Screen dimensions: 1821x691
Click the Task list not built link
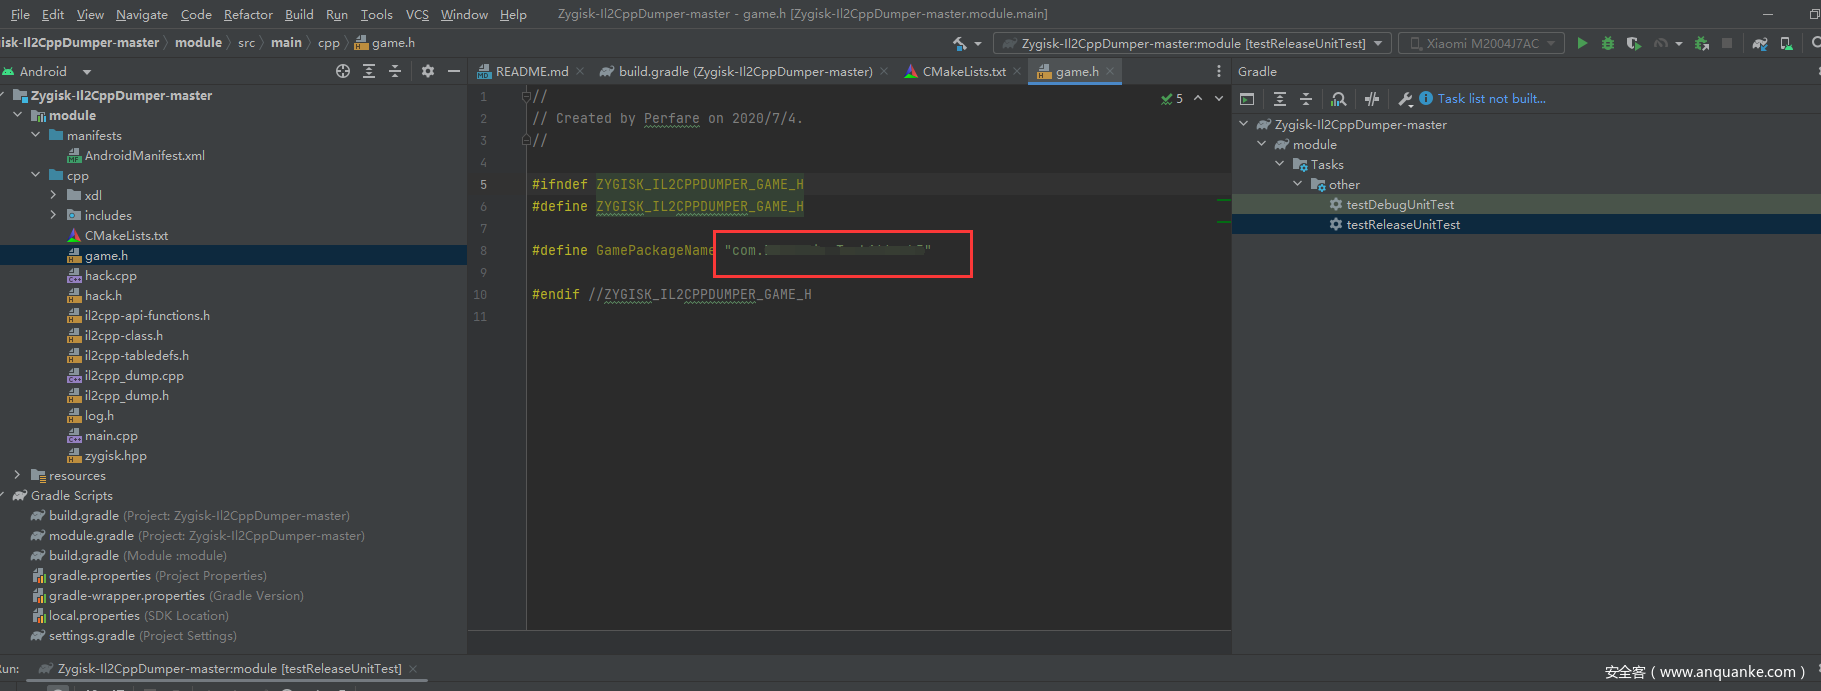(1491, 99)
